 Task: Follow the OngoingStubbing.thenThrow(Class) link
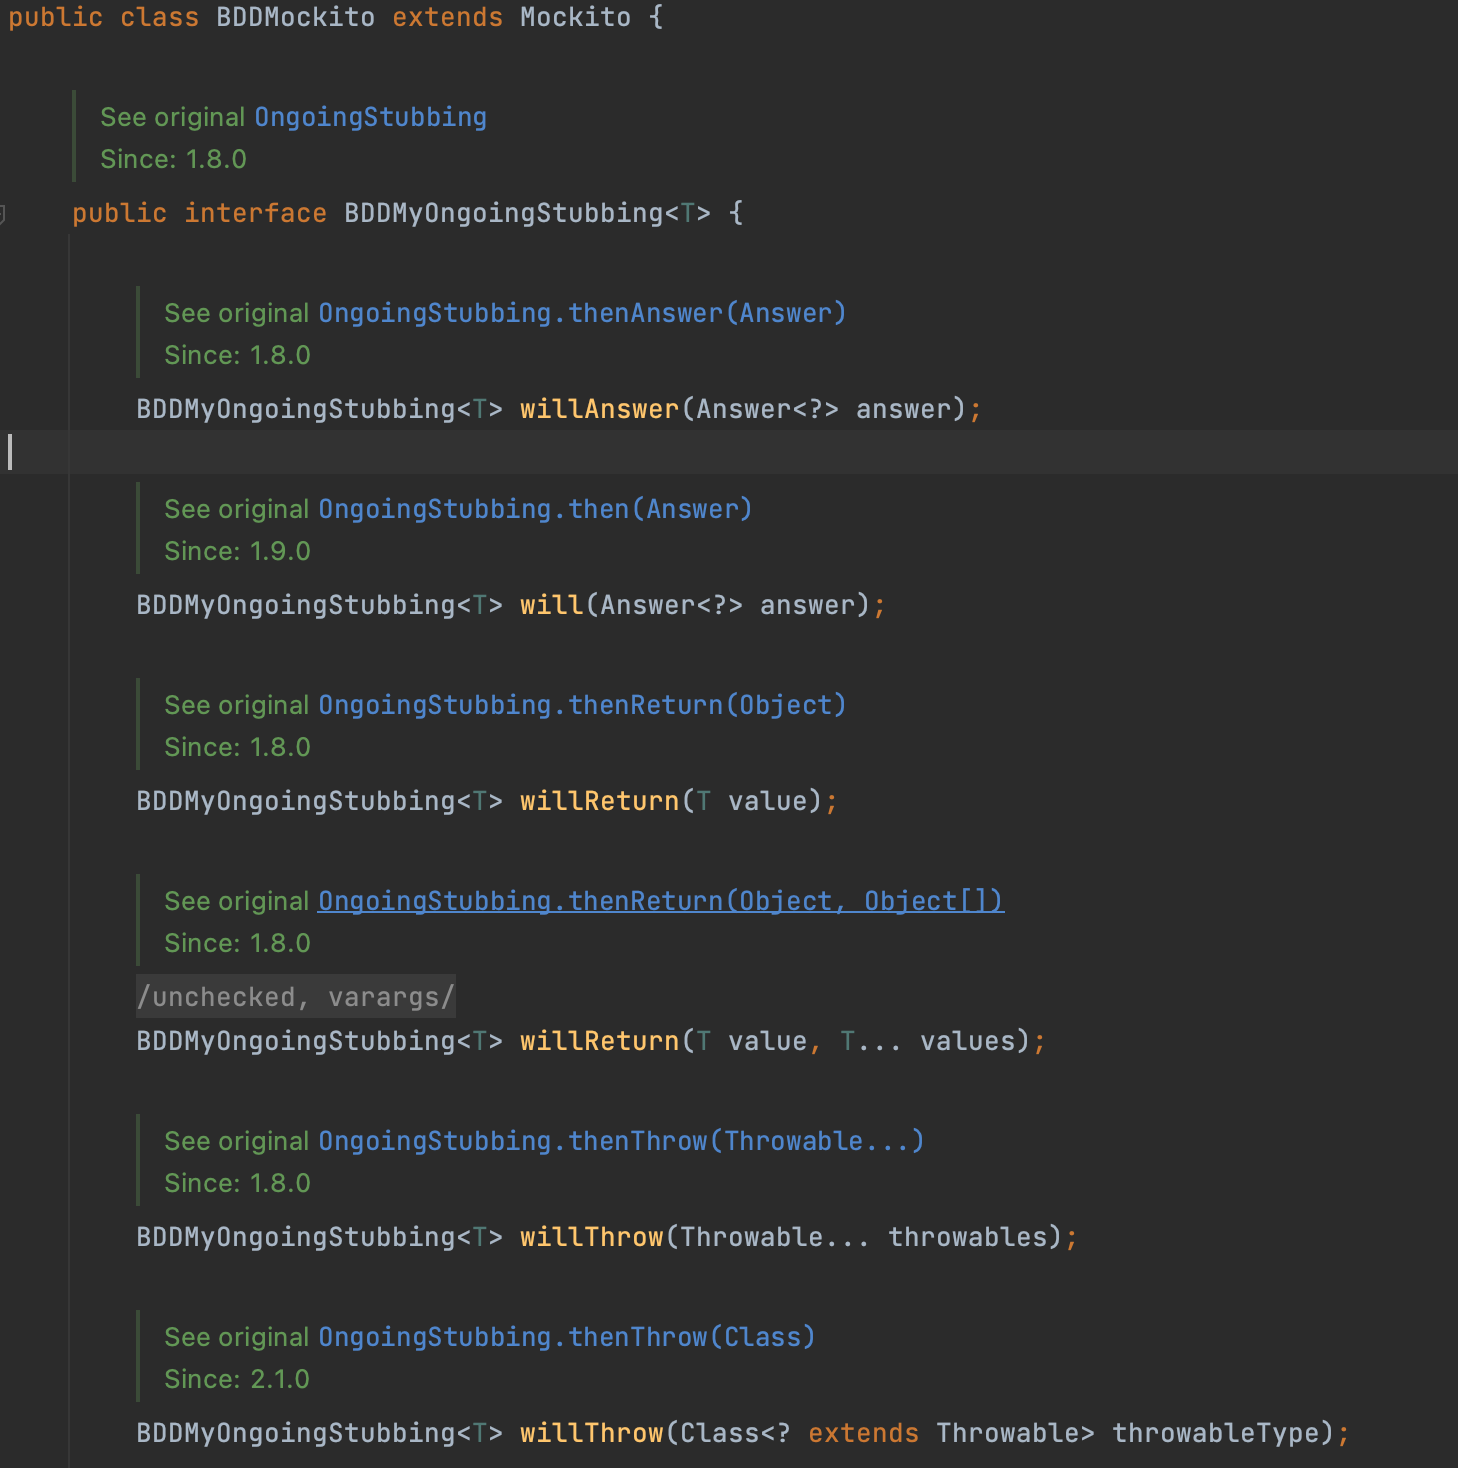(567, 1337)
